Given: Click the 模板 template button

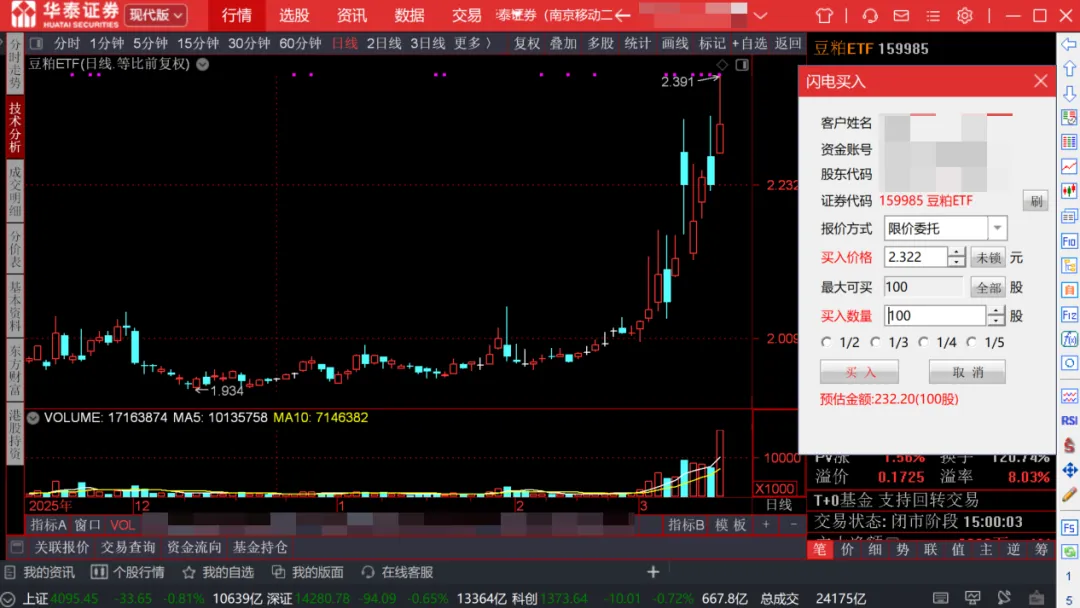Looking at the screenshot, I should [731, 525].
